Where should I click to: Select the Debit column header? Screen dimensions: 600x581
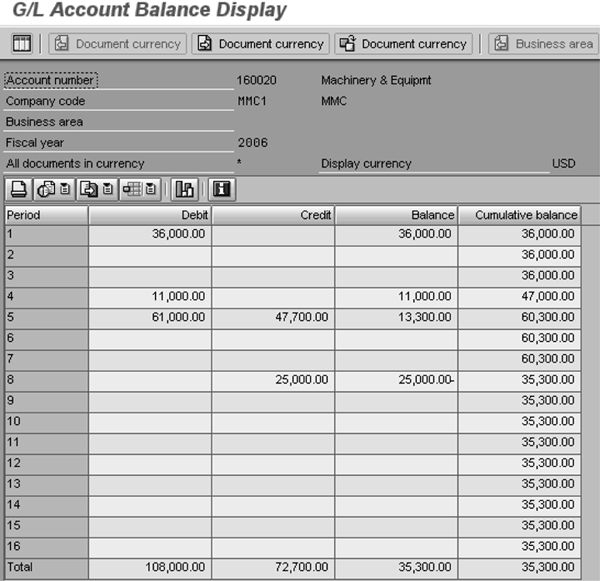click(150, 215)
